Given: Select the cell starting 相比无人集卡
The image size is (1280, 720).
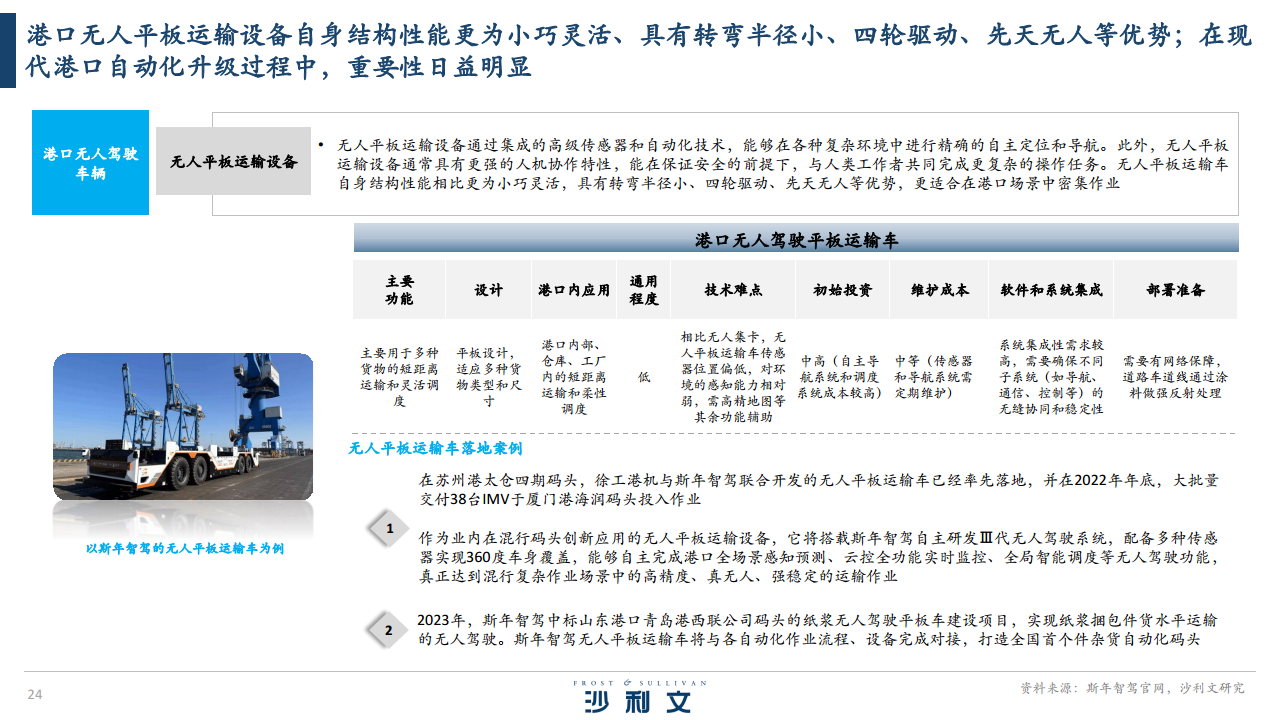Looking at the screenshot, I should pos(733,377).
